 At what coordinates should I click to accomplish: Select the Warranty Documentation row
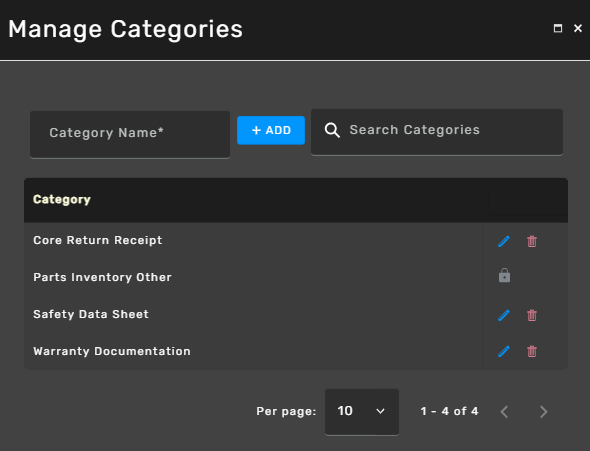[253, 351]
